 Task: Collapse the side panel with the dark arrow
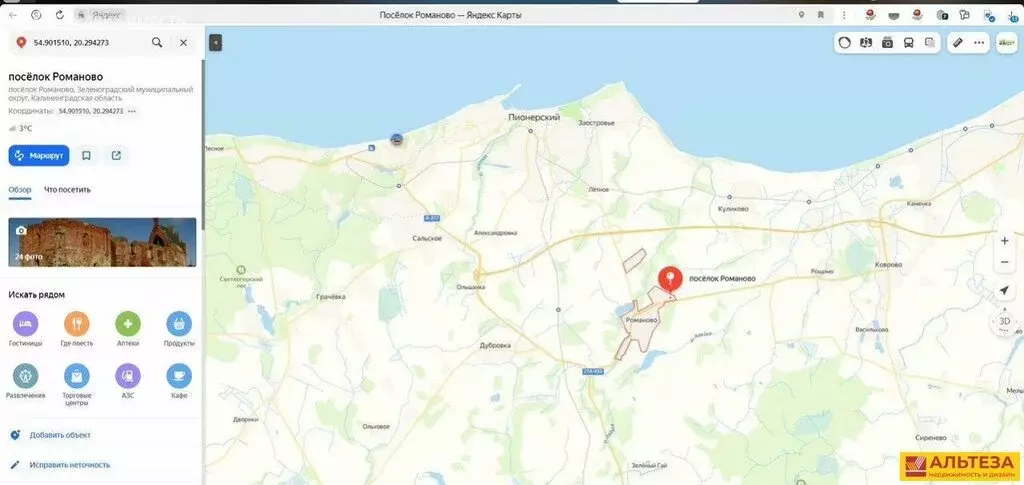click(x=216, y=42)
